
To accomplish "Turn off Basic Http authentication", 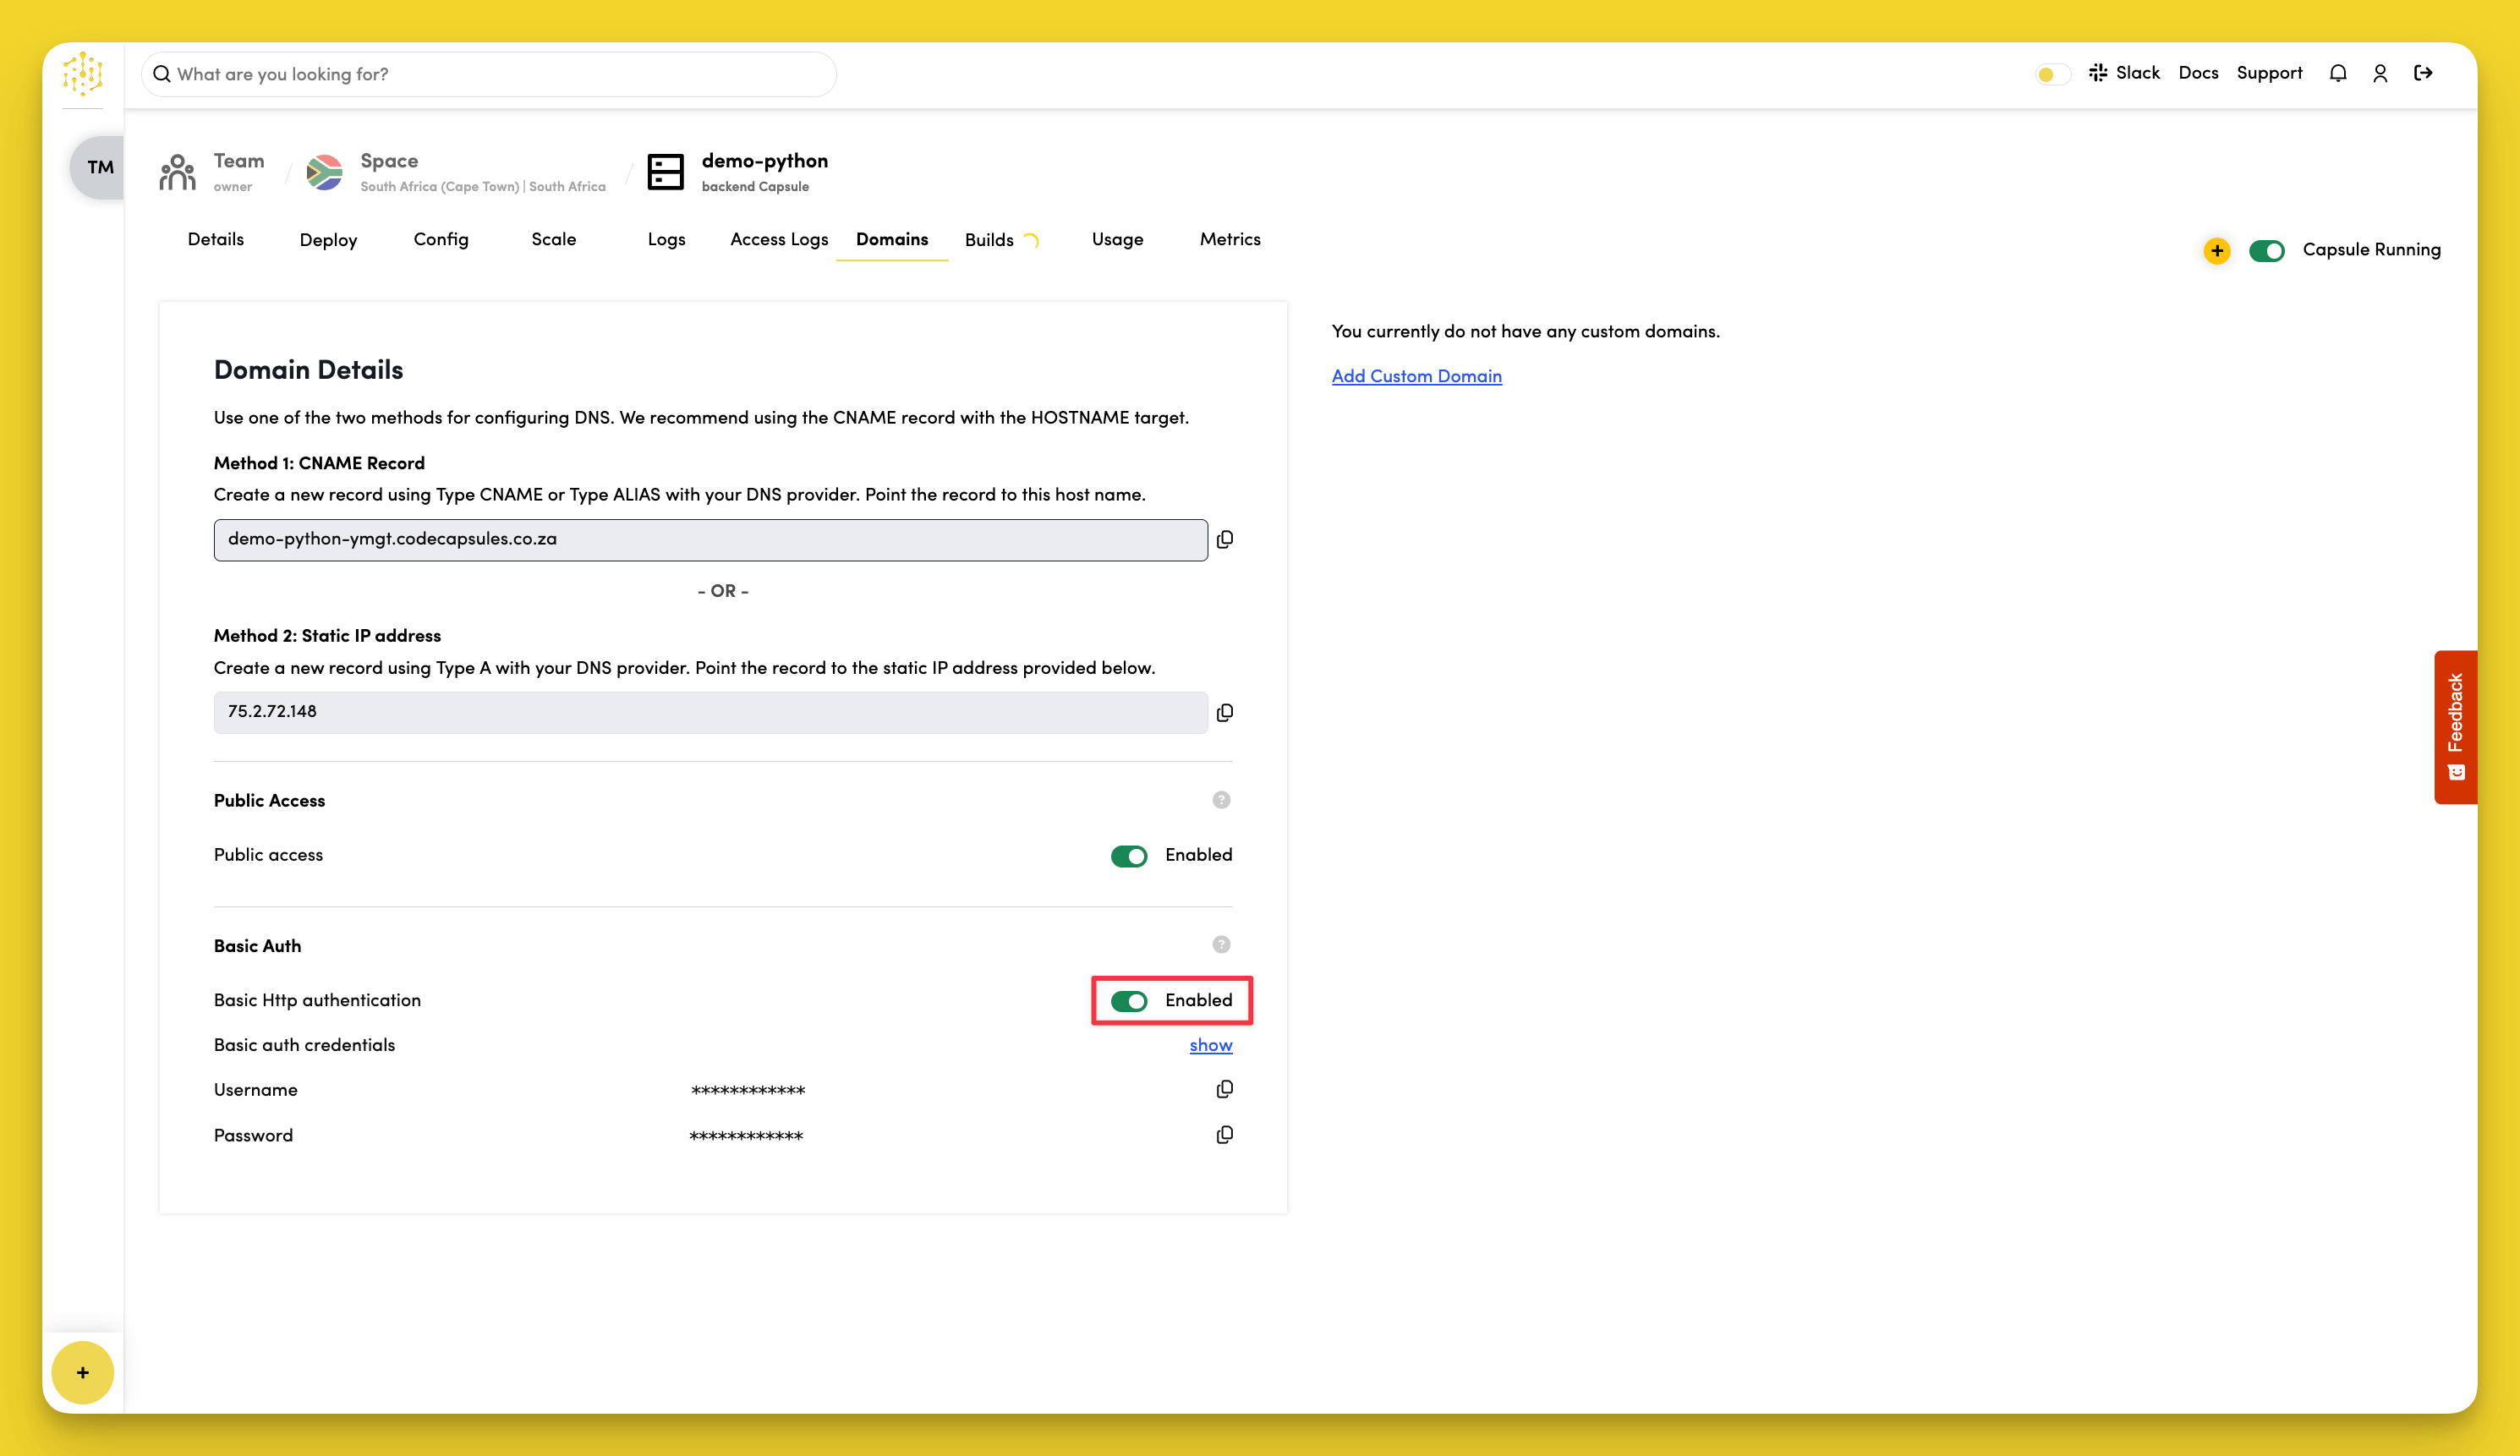I will click(x=1129, y=1000).
